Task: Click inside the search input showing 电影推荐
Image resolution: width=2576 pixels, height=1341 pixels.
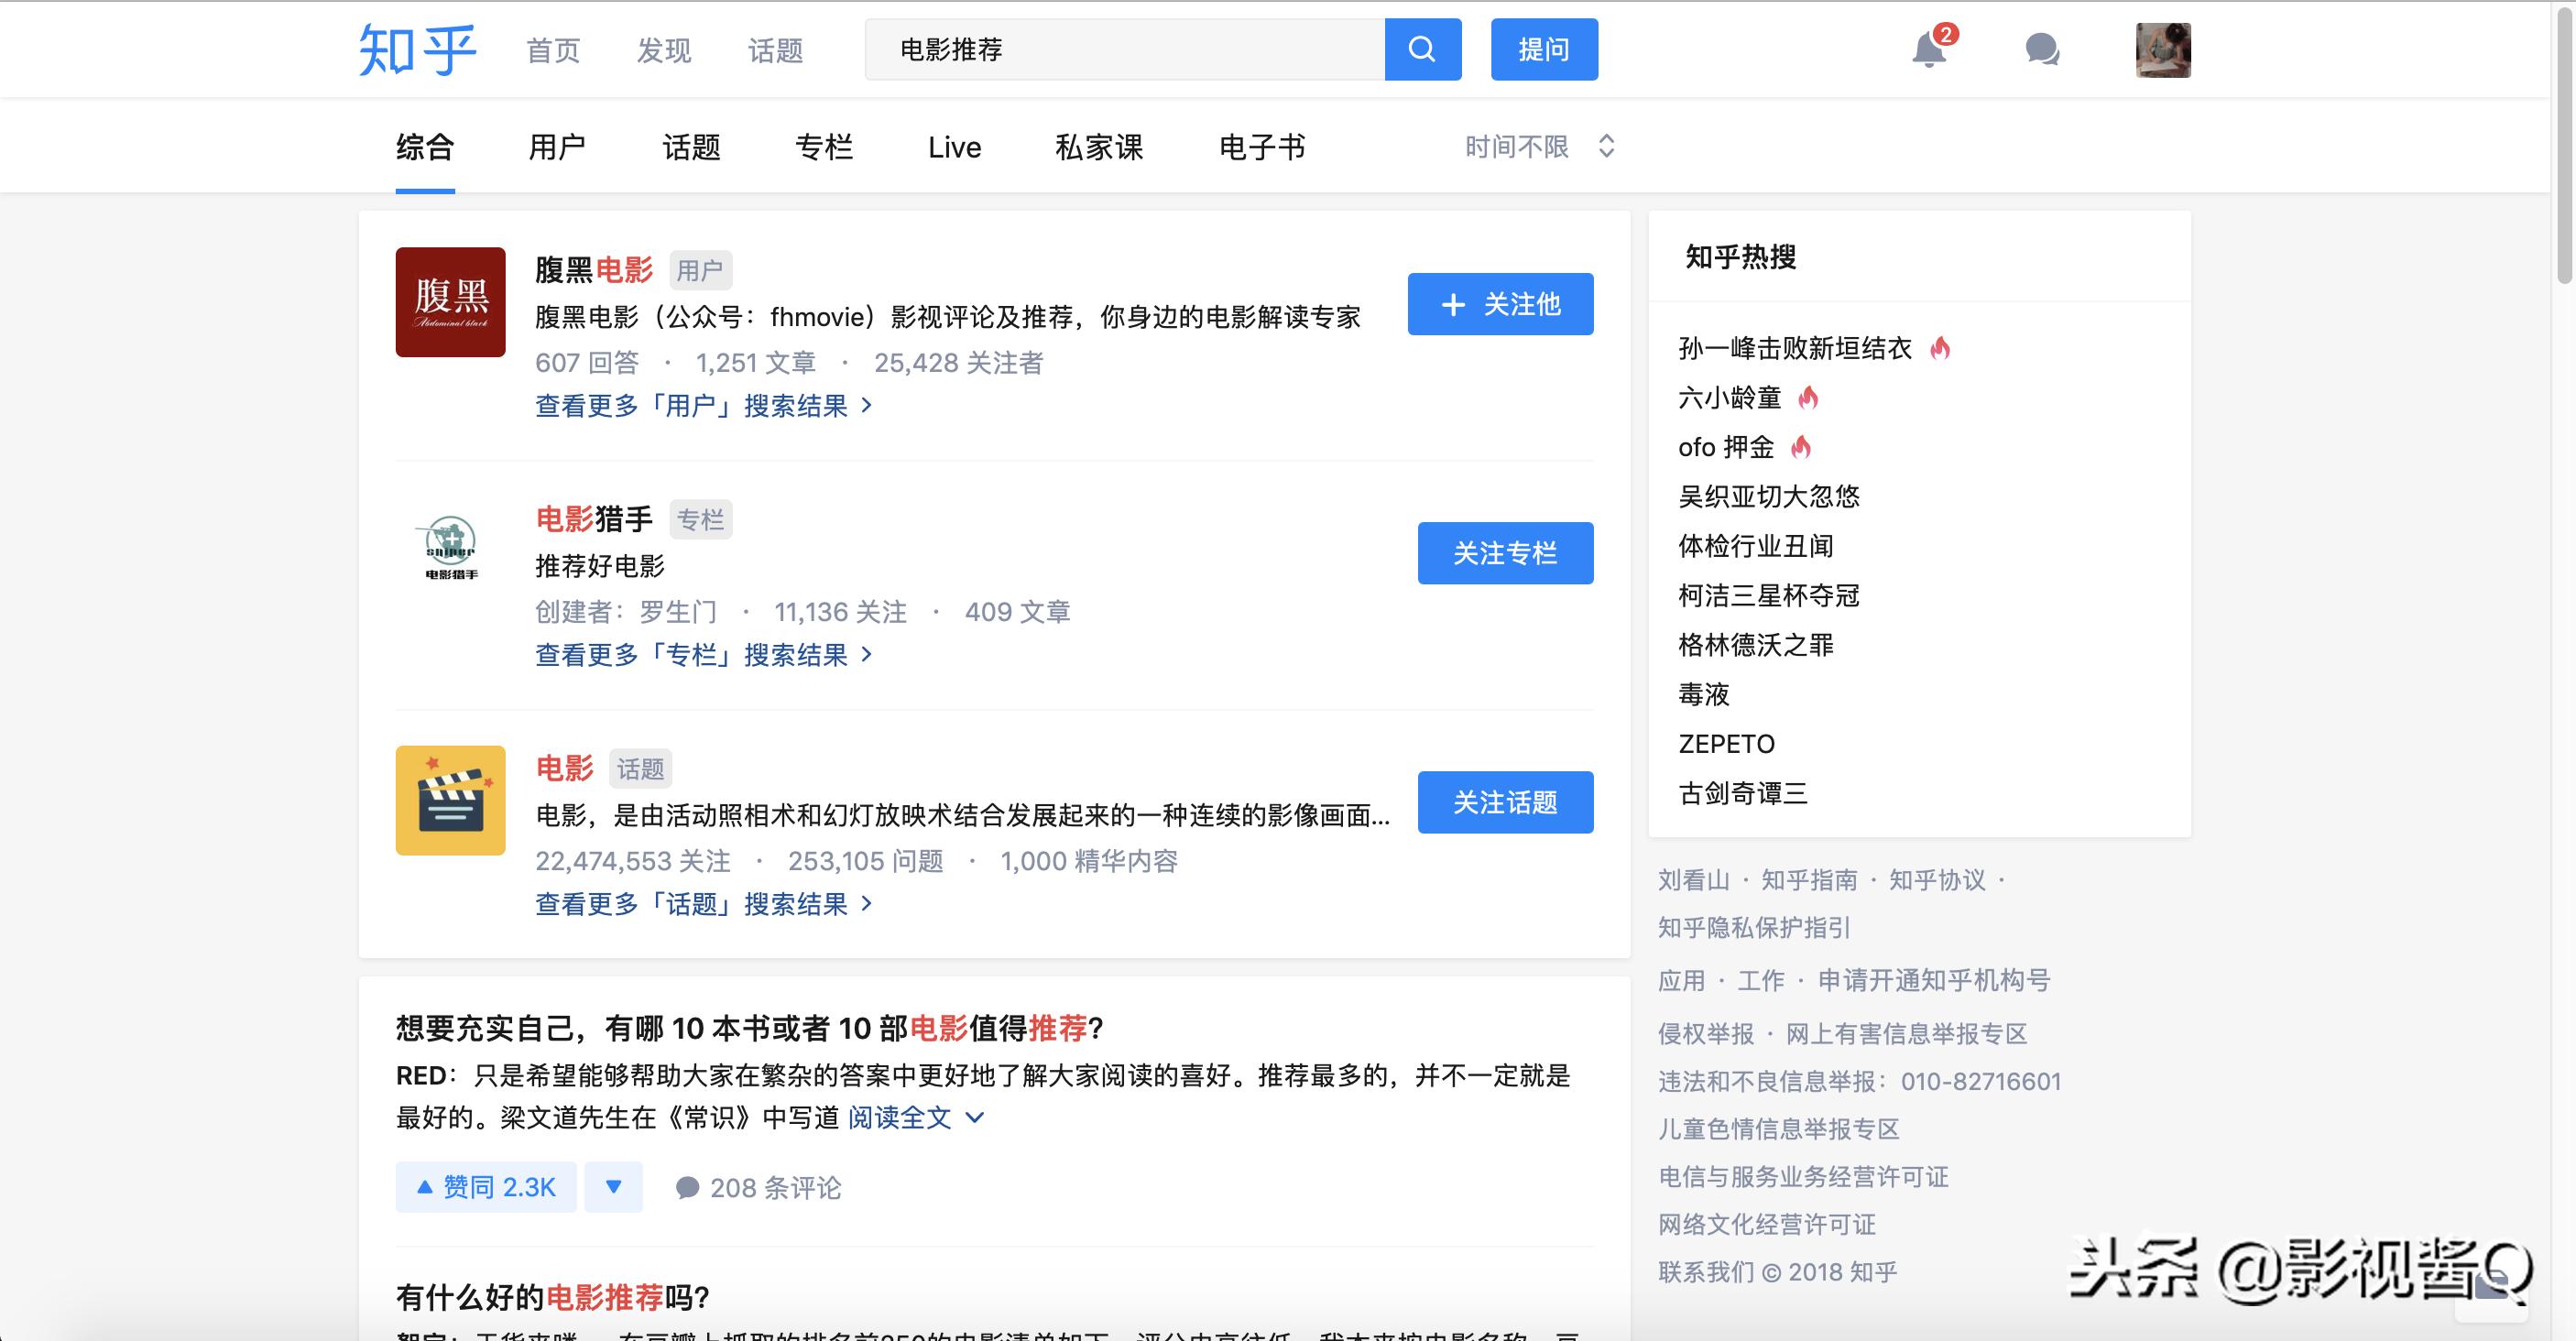Action: click(1100, 48)
